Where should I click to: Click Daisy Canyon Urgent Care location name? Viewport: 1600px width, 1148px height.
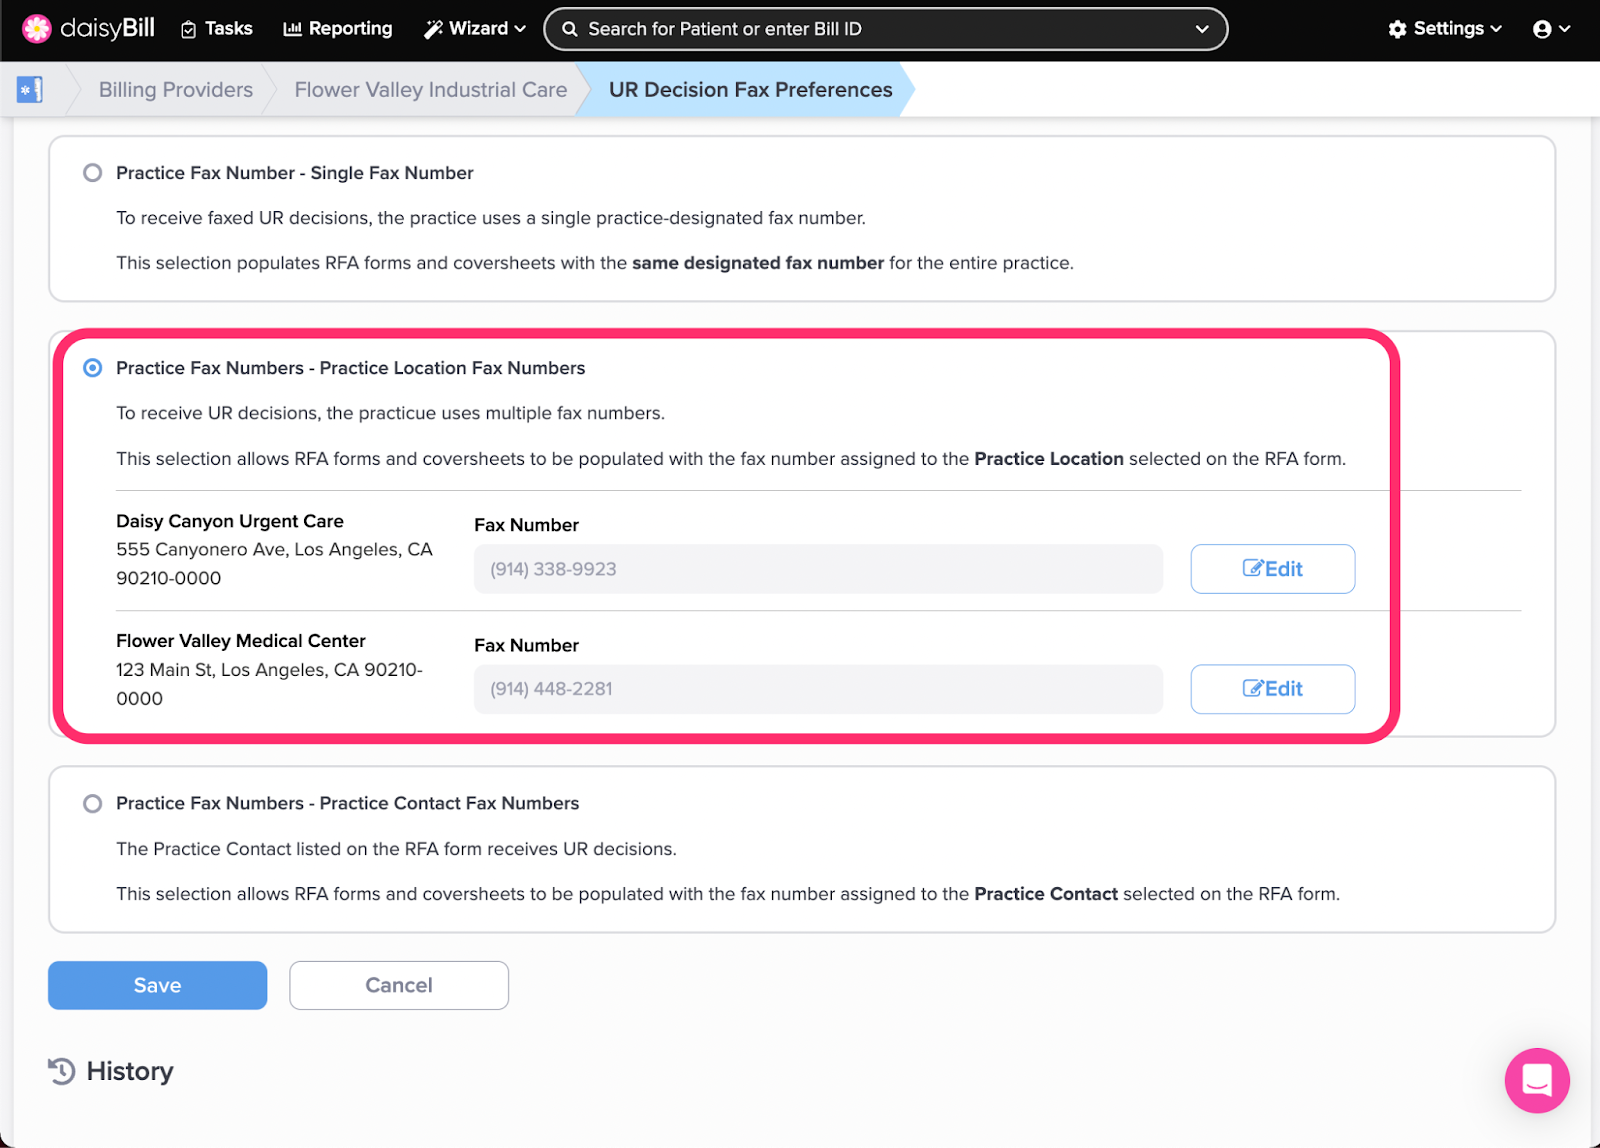point(230,521)
